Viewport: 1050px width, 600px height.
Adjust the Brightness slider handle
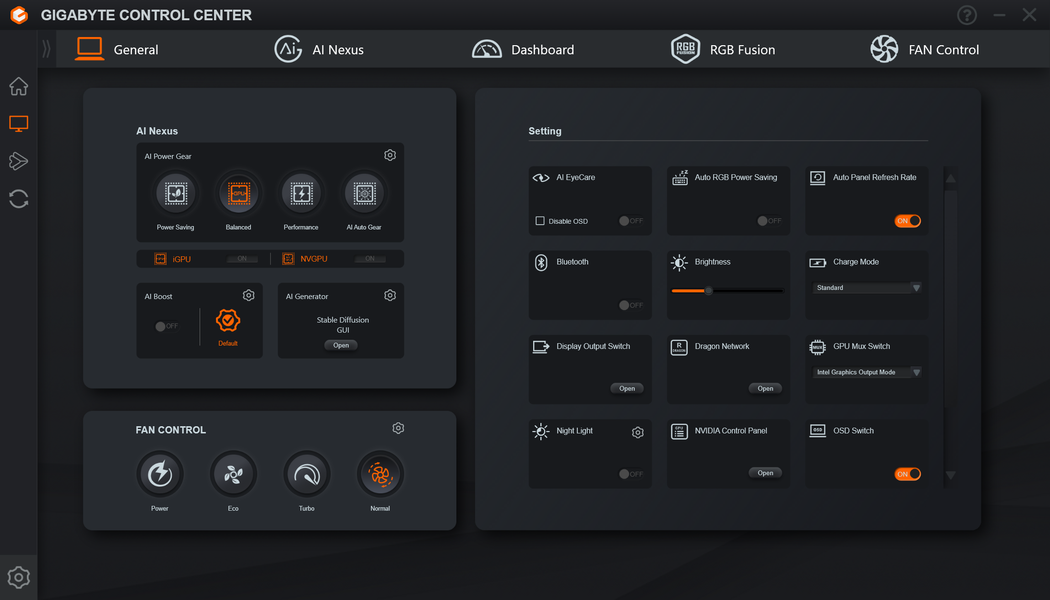pos(708,291)
